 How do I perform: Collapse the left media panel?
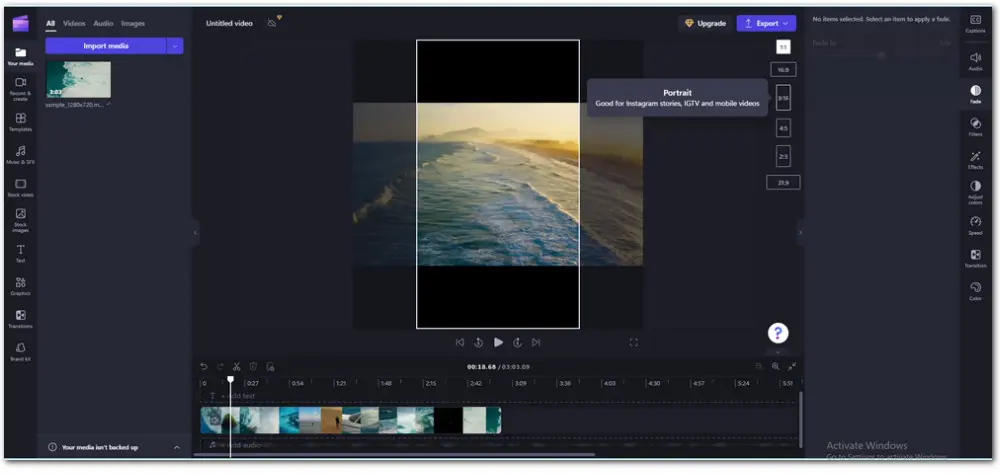point(196,233)
